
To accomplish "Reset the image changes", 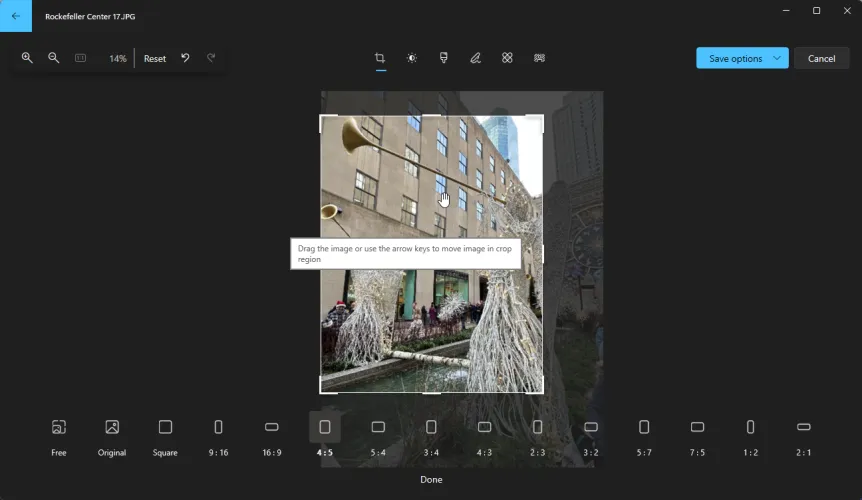I will (155, 58).
